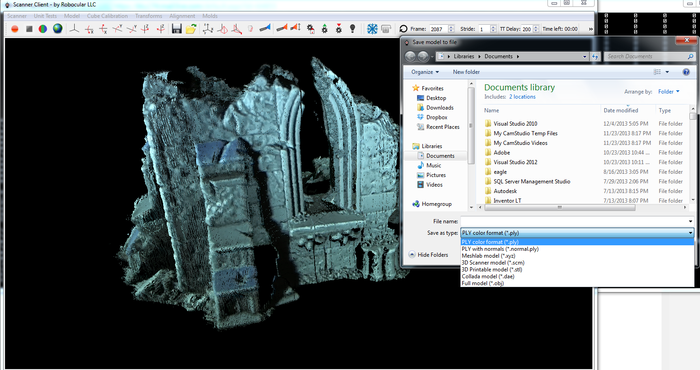Click the orange projector with vertical arrows icon

pyautogui.click(x=295, y=28)
